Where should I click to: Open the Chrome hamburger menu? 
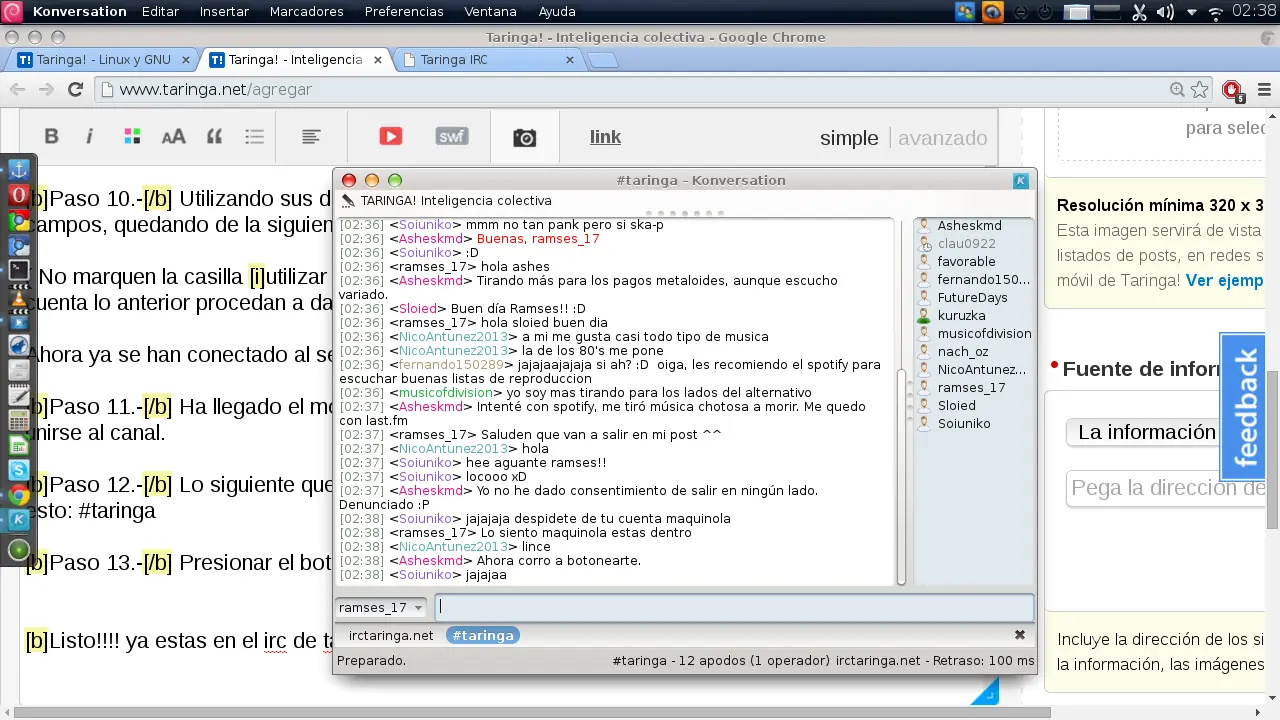pyautogui.click(x=1264, y=89)
